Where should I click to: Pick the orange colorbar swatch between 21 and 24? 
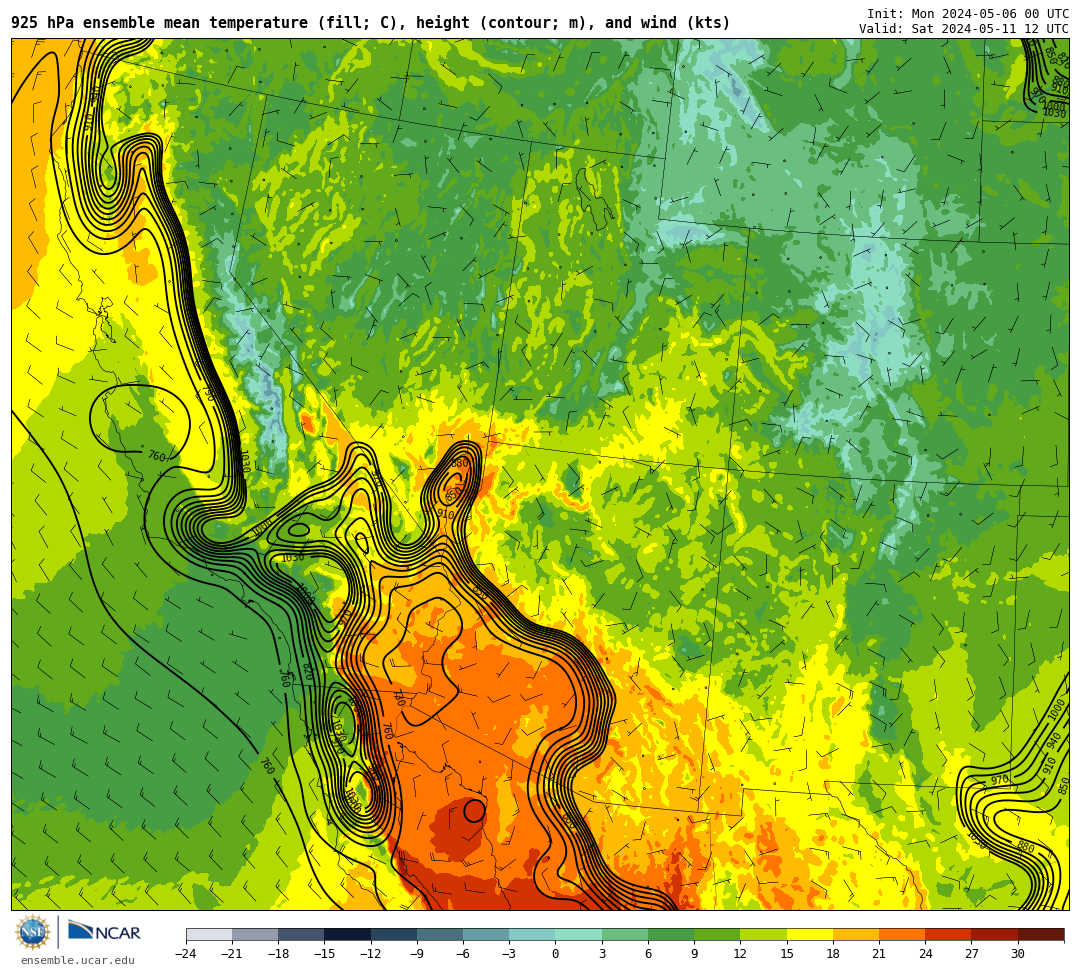click(902, 934)
